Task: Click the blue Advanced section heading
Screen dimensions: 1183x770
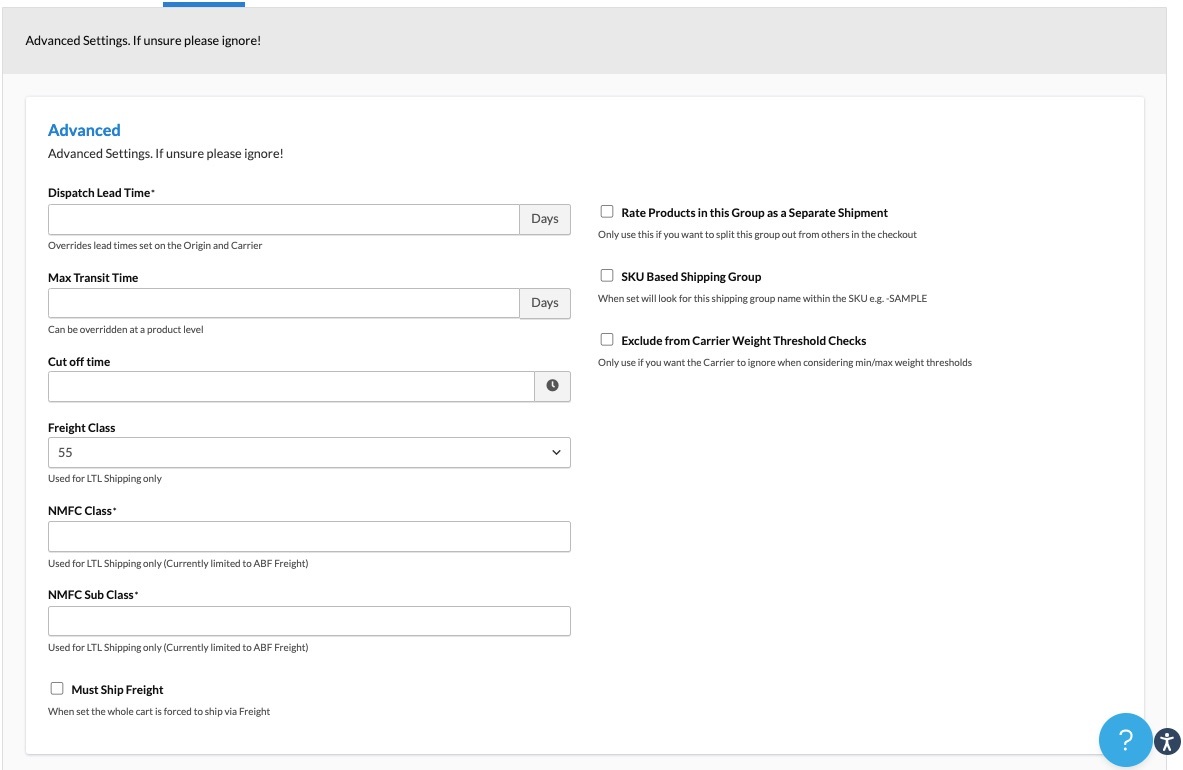Action: pyautogui.click(x=84, y=130)
